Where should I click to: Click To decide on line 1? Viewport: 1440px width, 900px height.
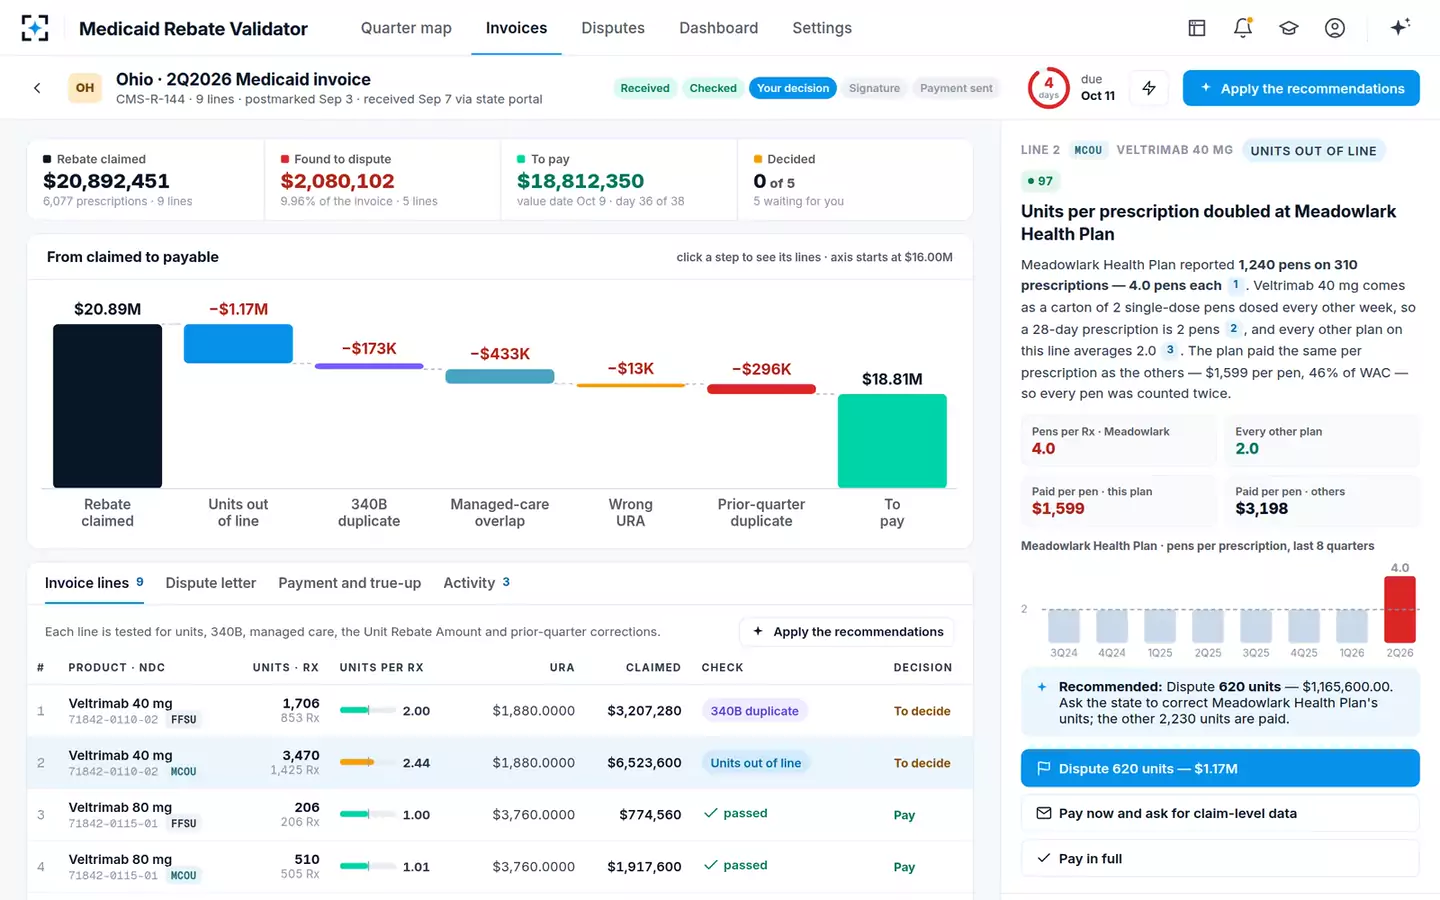tap(922, 711)
